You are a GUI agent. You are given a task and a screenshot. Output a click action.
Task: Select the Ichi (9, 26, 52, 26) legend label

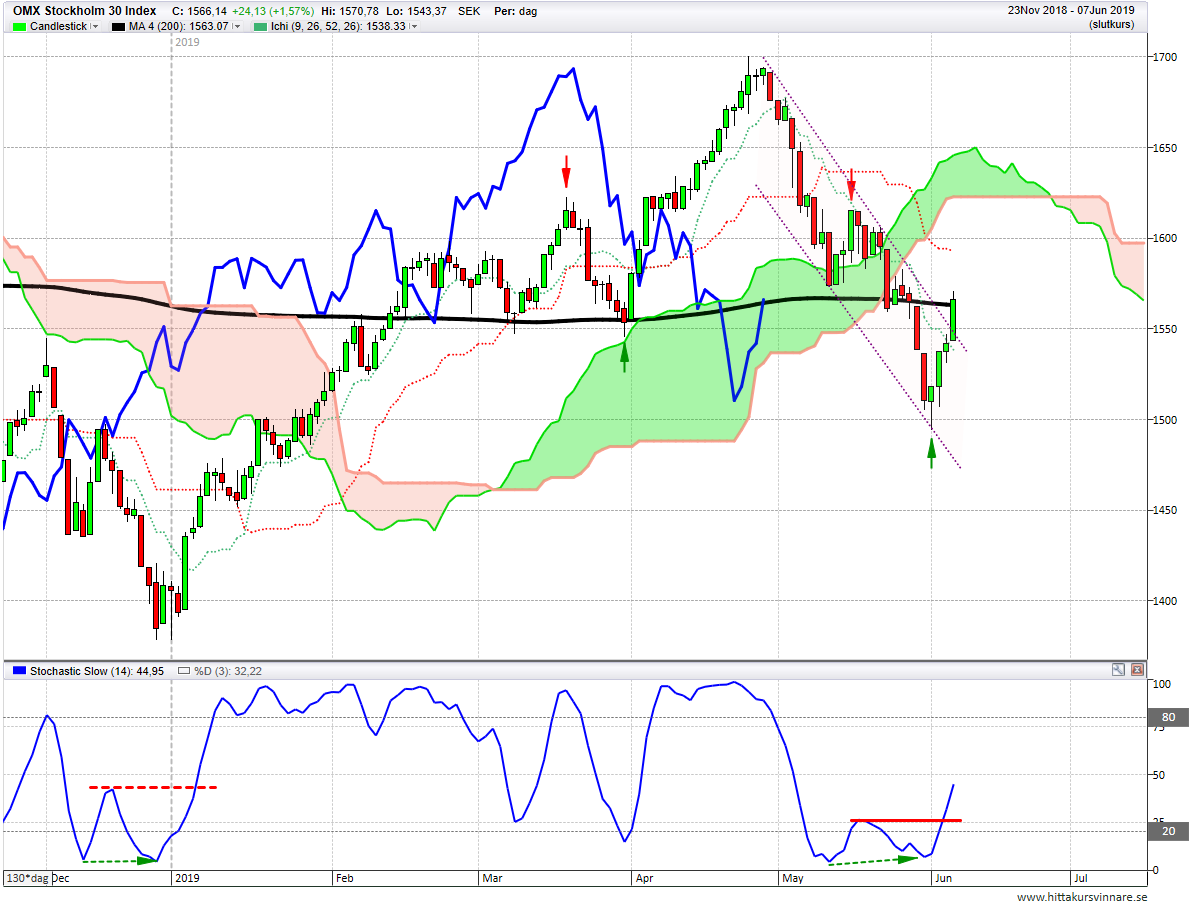[338, 27]
